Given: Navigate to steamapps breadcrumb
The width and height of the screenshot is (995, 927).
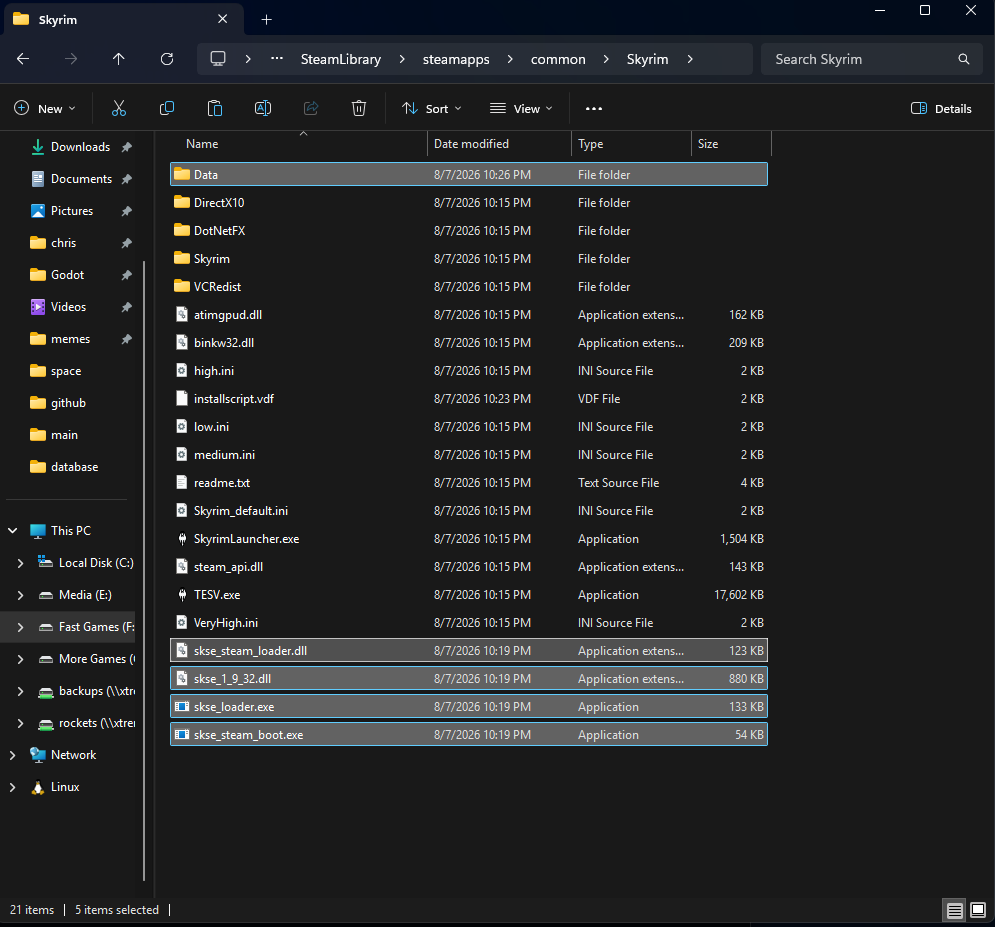Looking at the screenshot, I should (456, 59).
